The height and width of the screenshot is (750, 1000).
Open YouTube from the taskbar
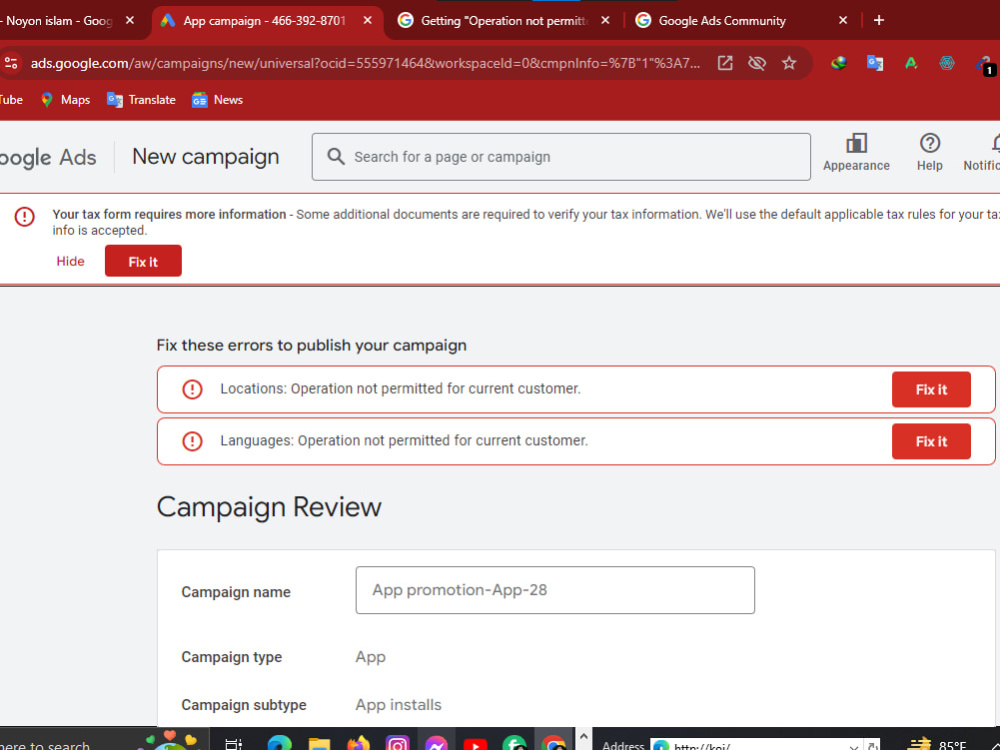[475, 744]
